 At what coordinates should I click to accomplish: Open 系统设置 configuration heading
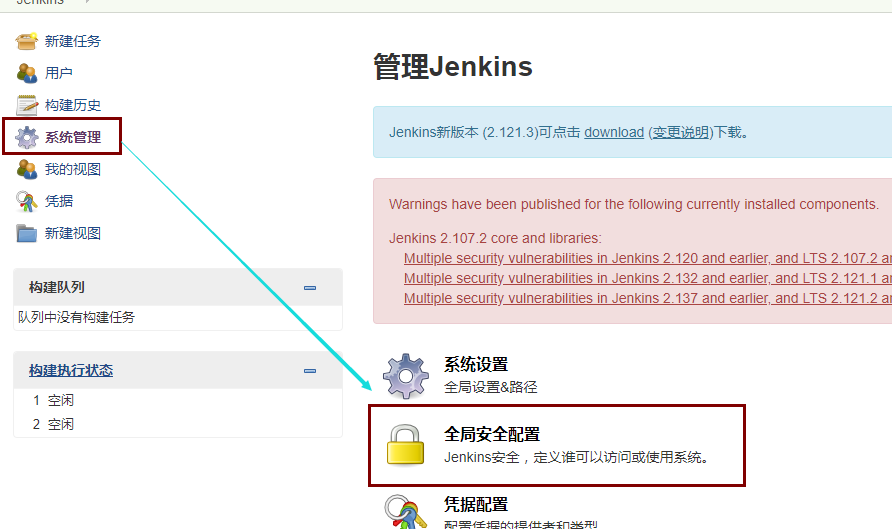coord(476,365)
